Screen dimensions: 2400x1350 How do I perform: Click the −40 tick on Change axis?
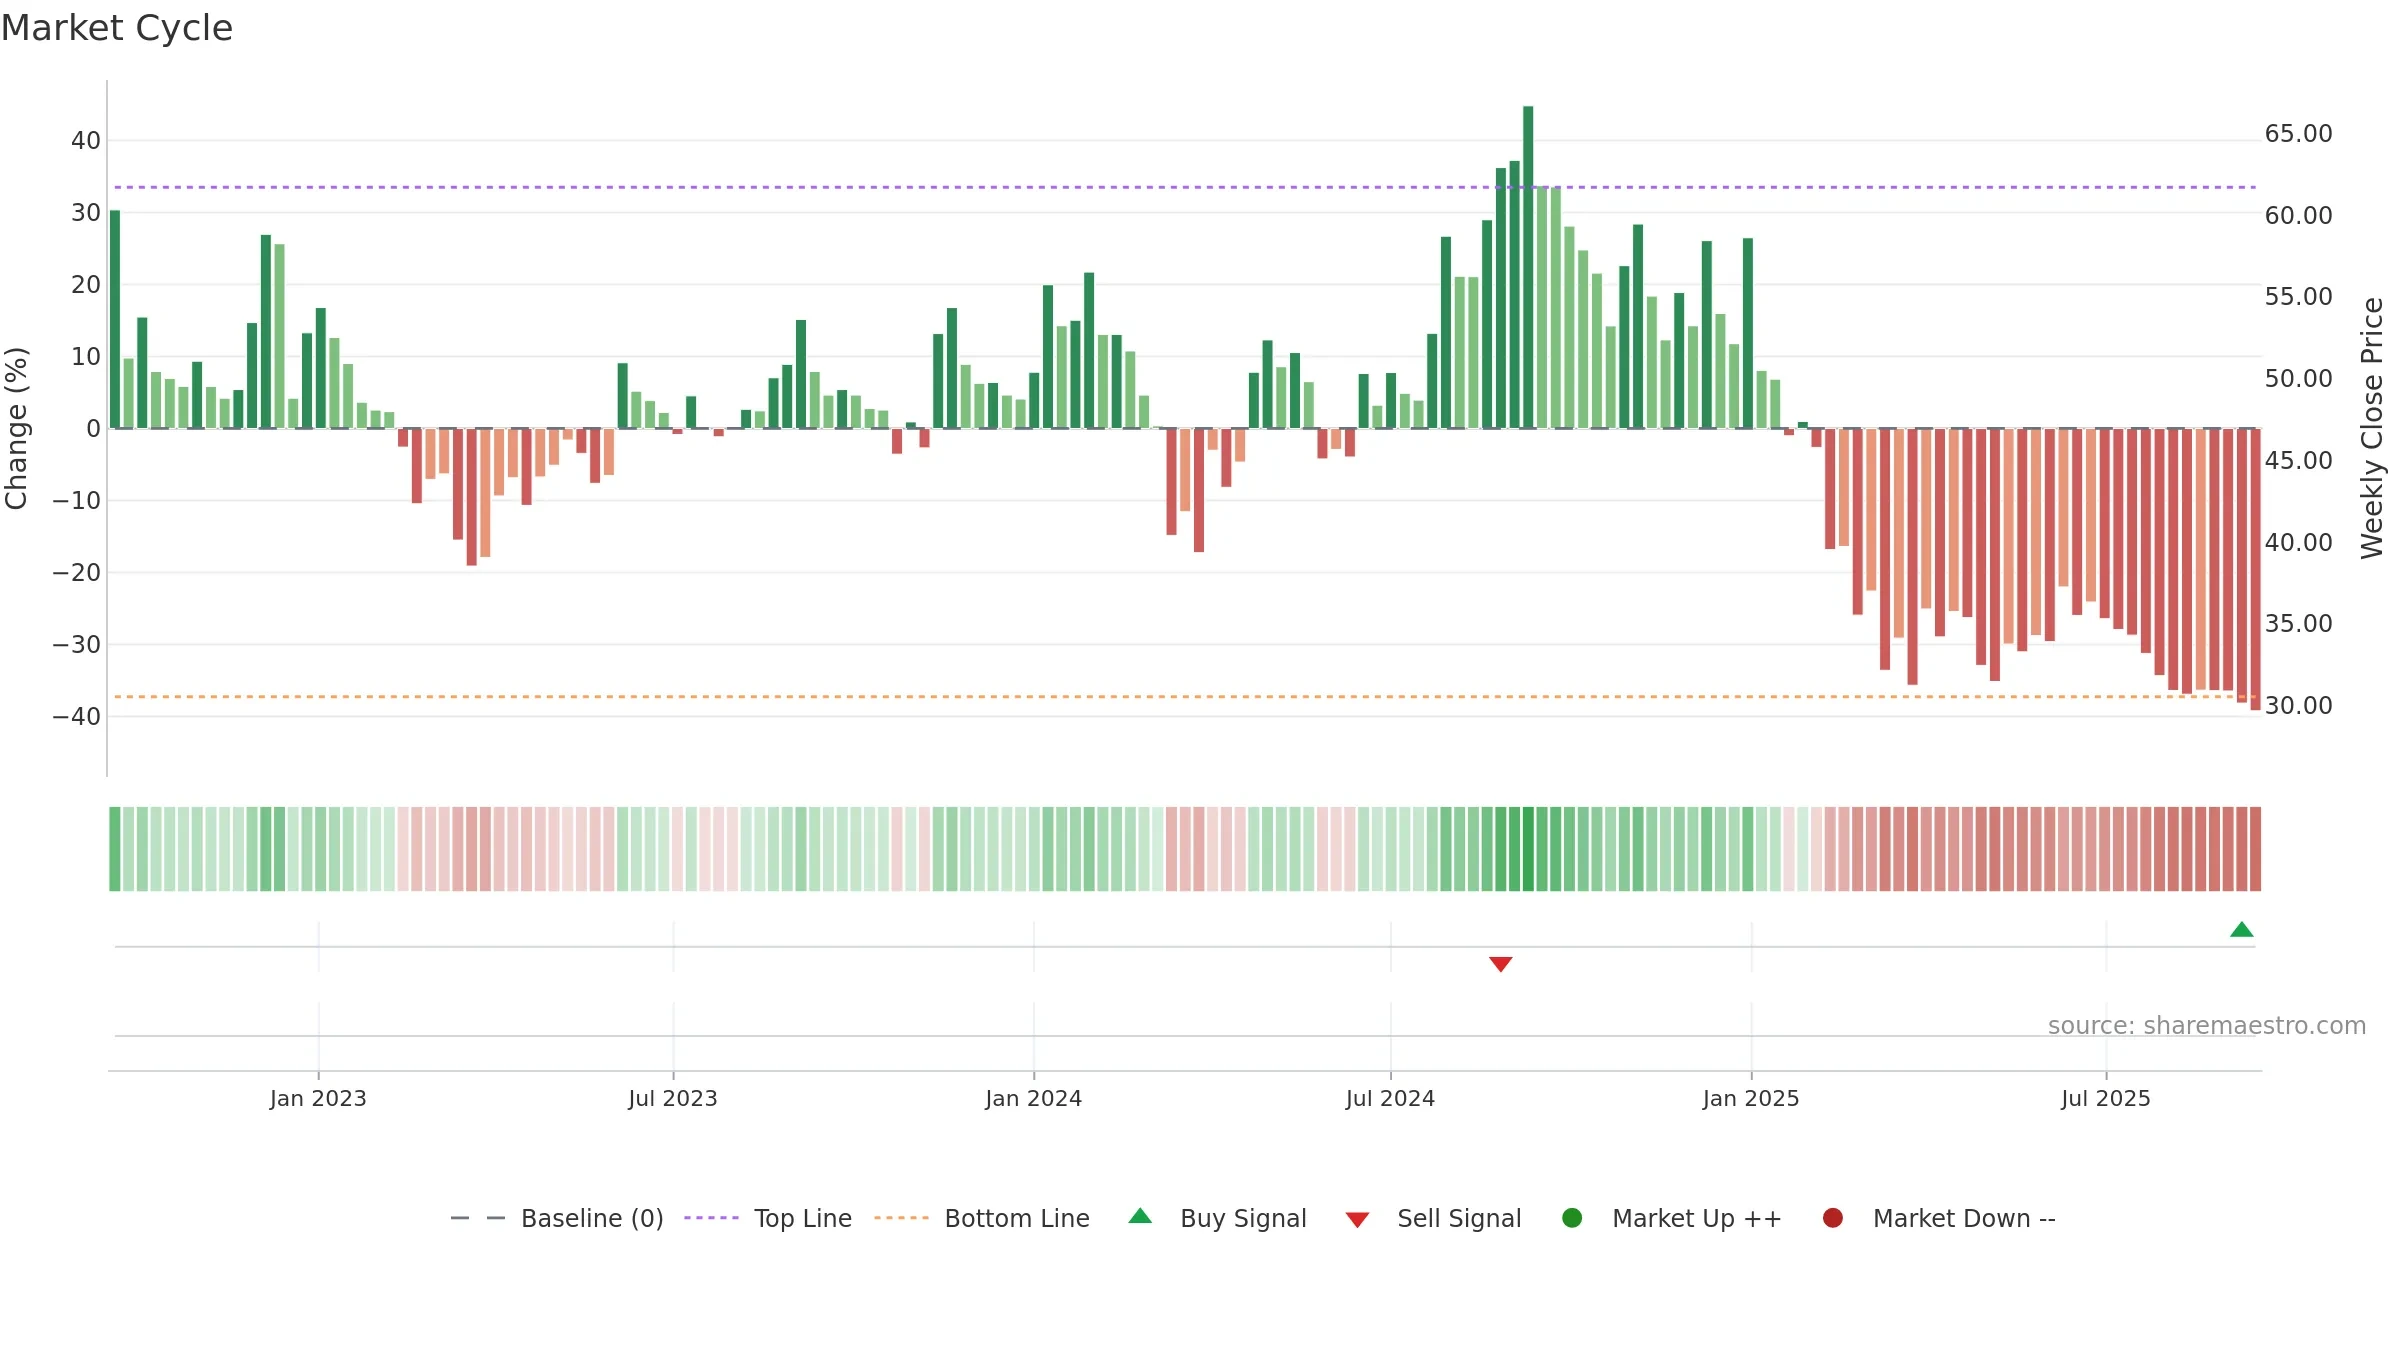[77, 717]
